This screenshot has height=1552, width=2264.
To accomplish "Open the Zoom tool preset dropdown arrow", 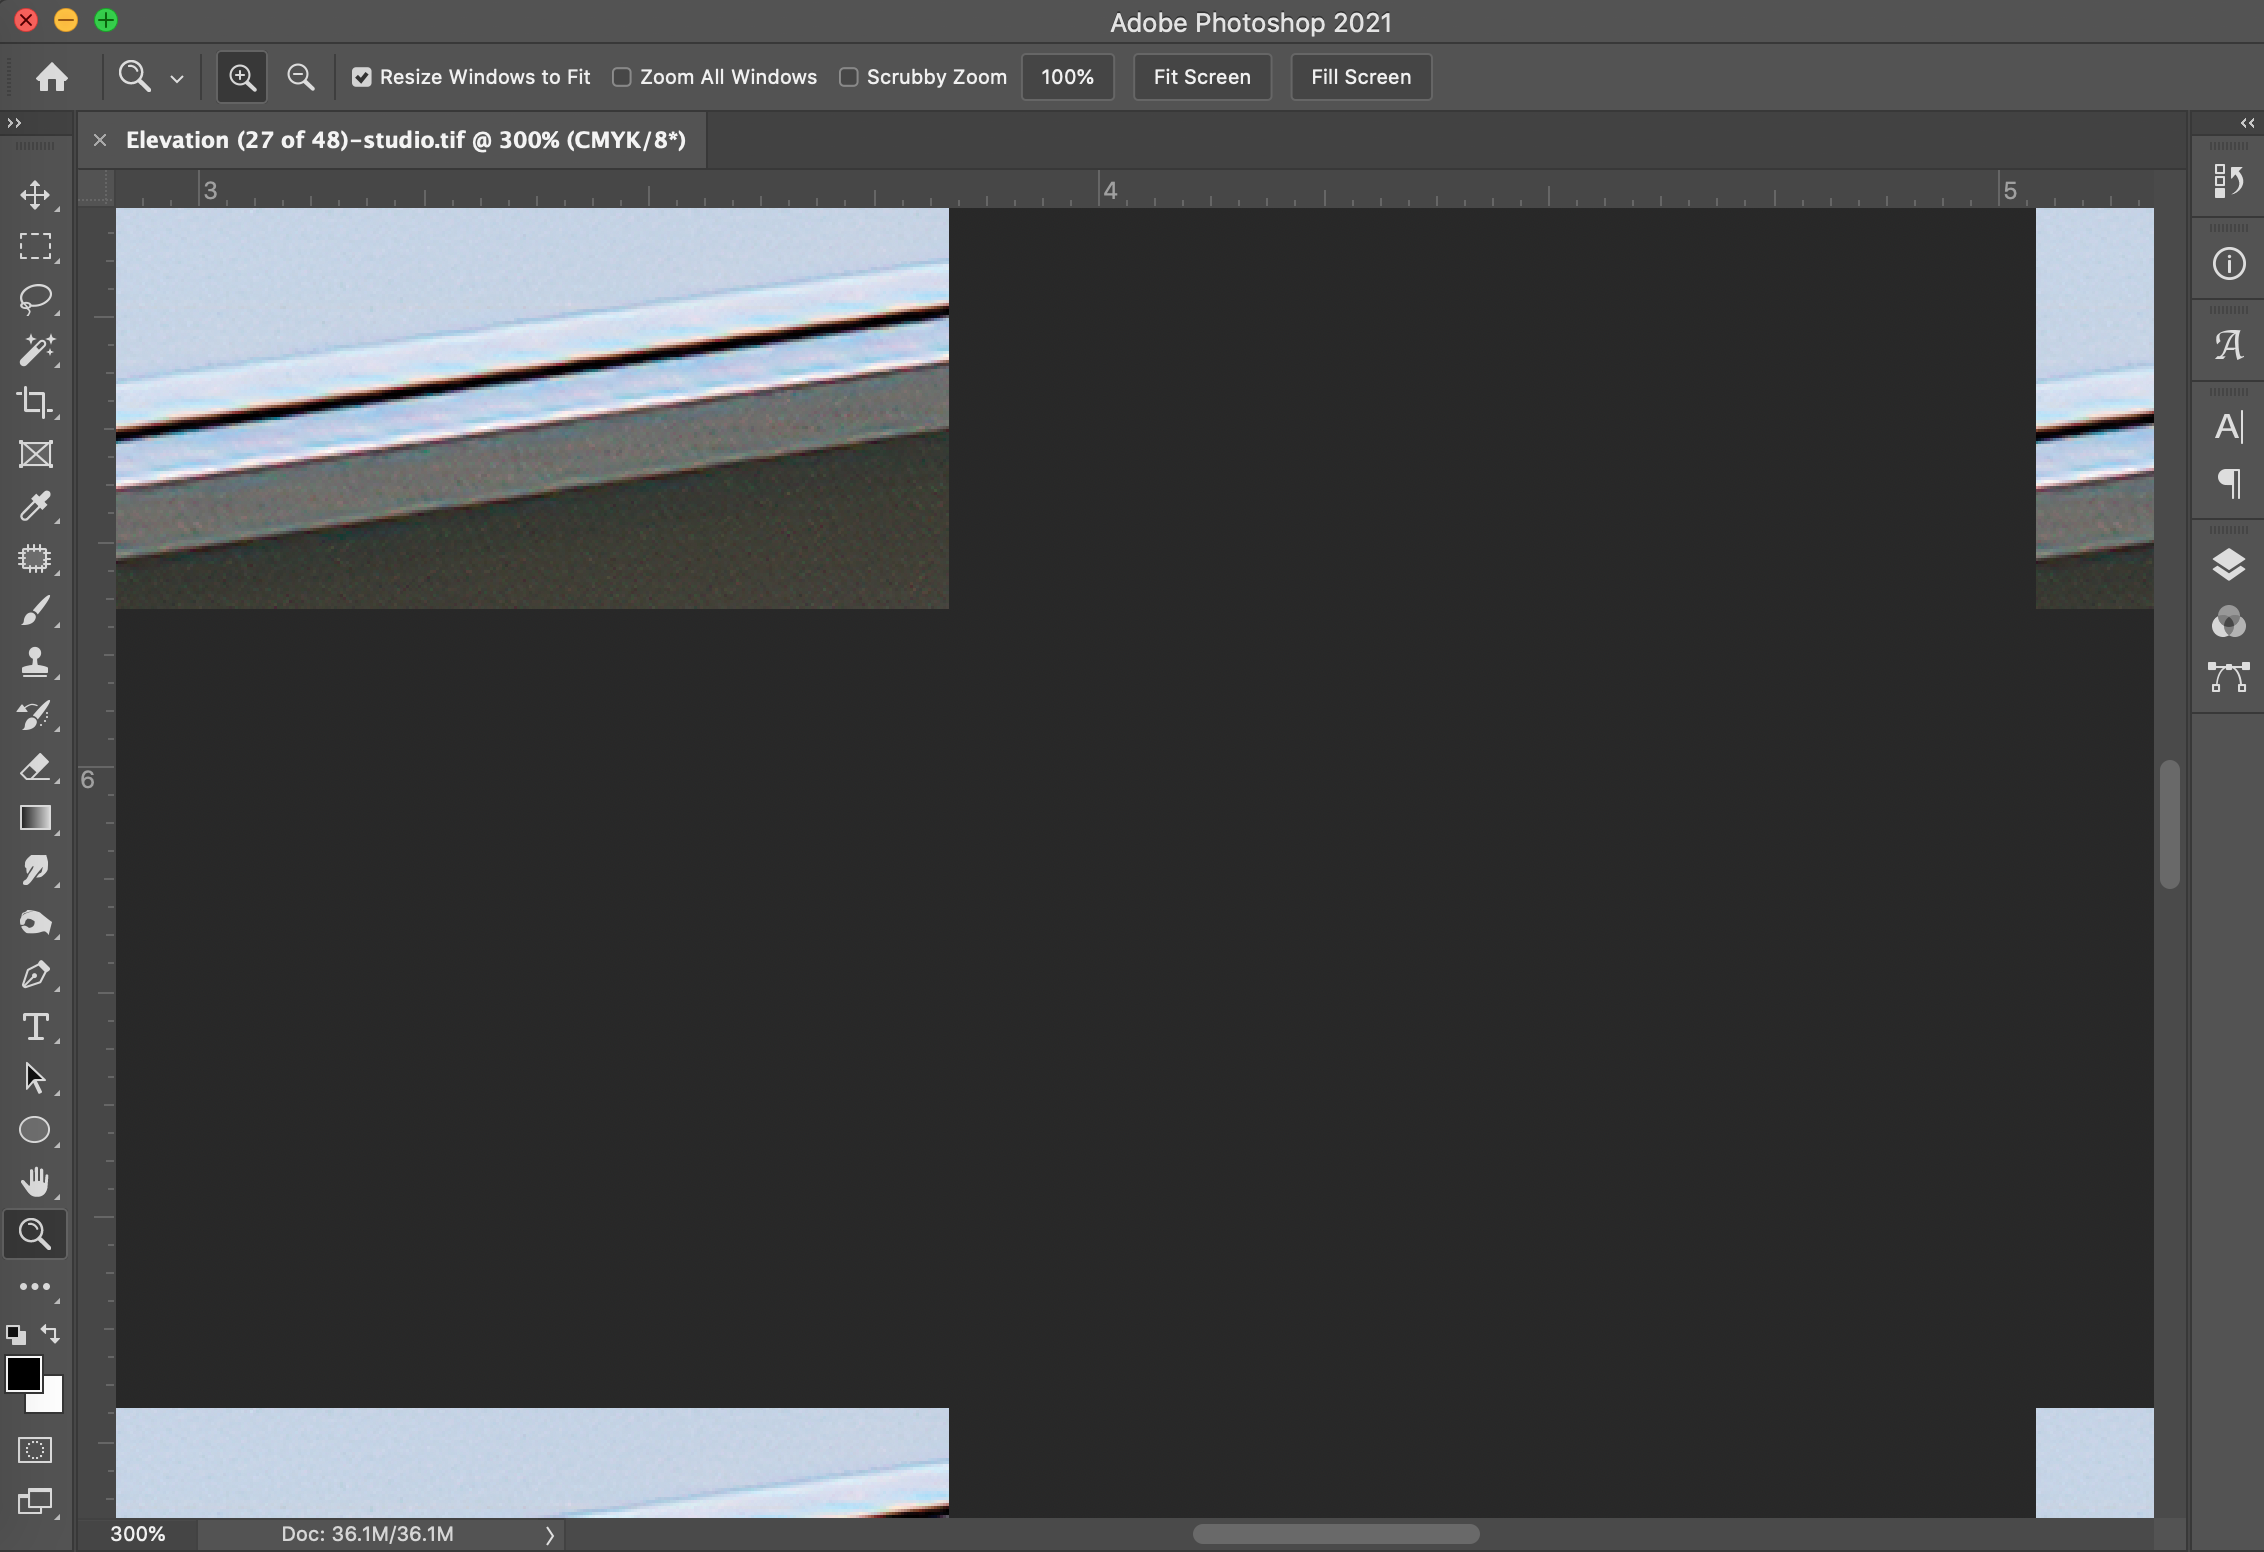I will pos(177,78).
